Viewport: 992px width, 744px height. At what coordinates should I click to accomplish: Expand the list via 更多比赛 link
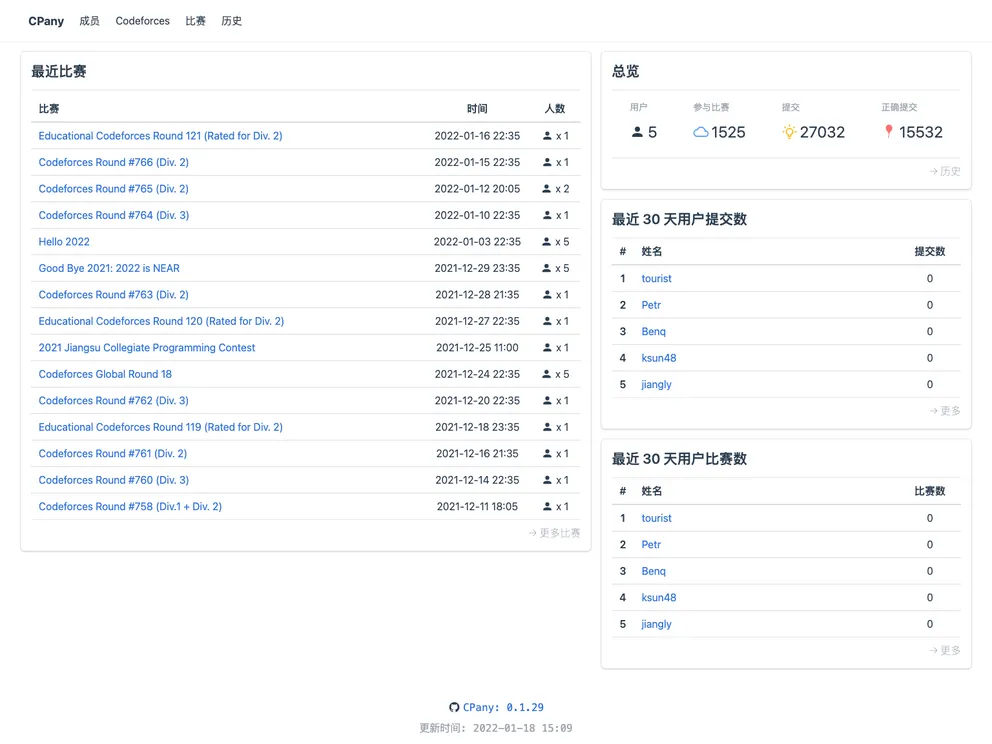pos(554,533)
